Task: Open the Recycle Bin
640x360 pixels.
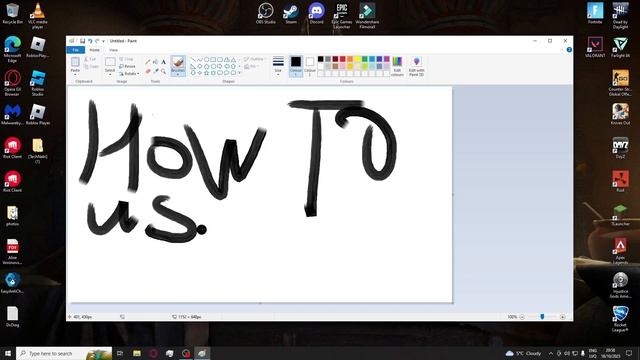Action: click(x=12, y=13)
